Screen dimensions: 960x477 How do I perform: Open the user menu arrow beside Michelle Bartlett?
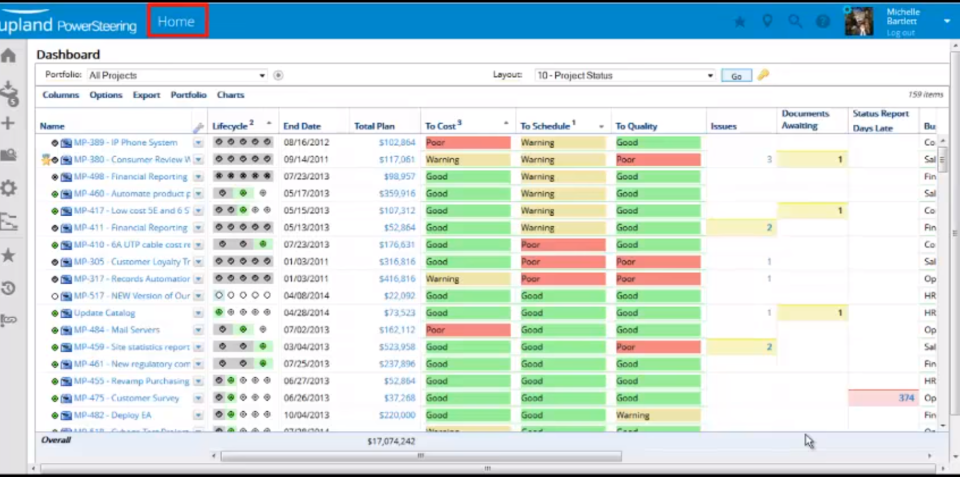(947, 21)
